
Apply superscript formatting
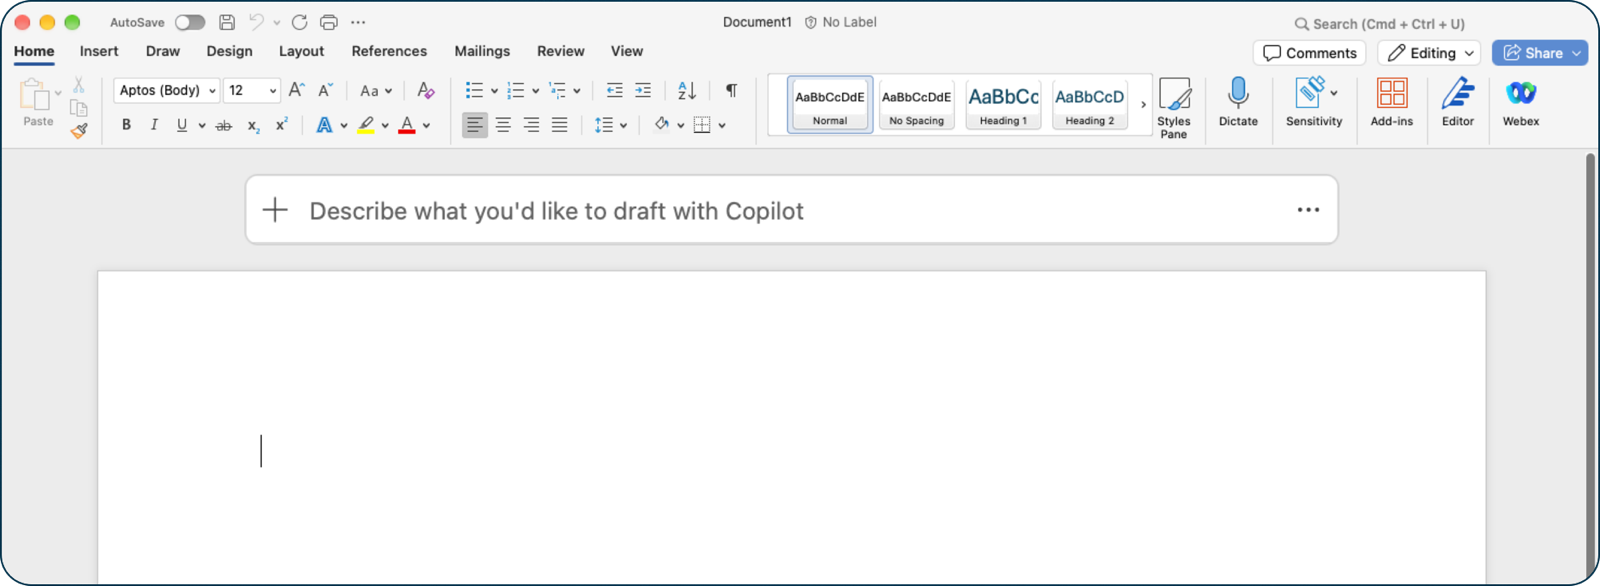pos(282,125)
